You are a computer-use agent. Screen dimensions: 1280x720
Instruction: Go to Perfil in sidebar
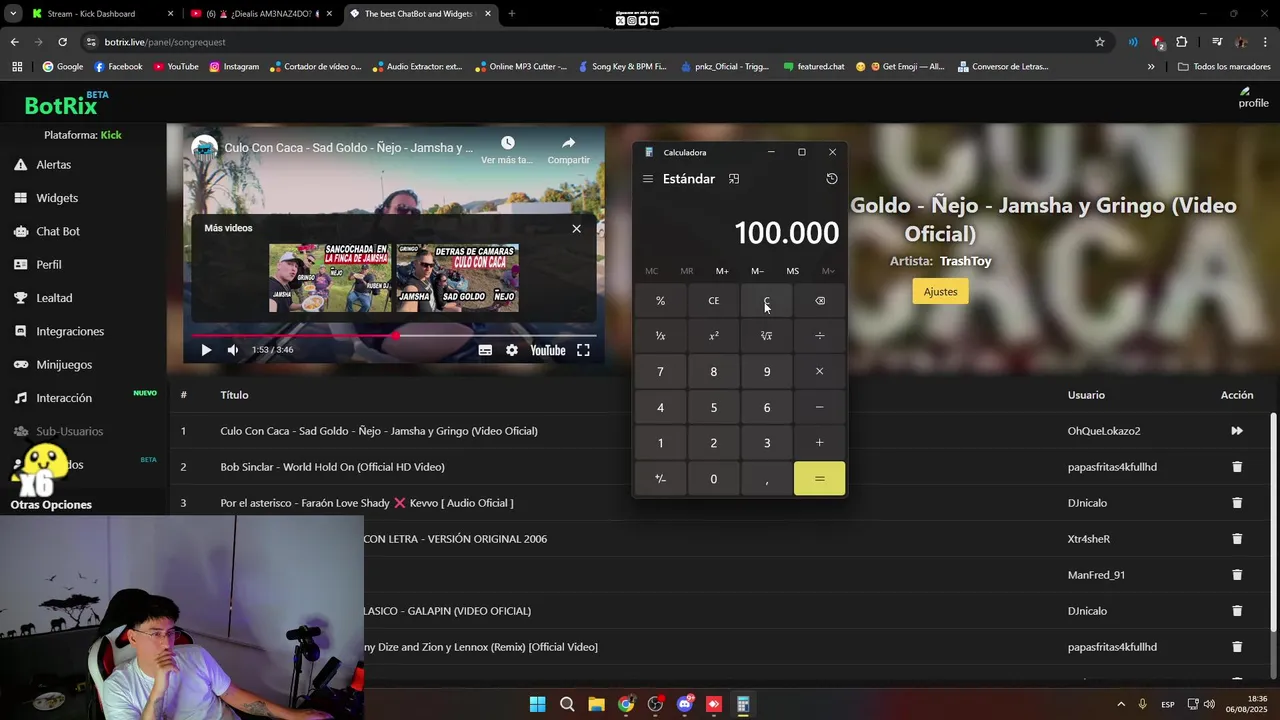pyautogui.click(x=38, y=265)
